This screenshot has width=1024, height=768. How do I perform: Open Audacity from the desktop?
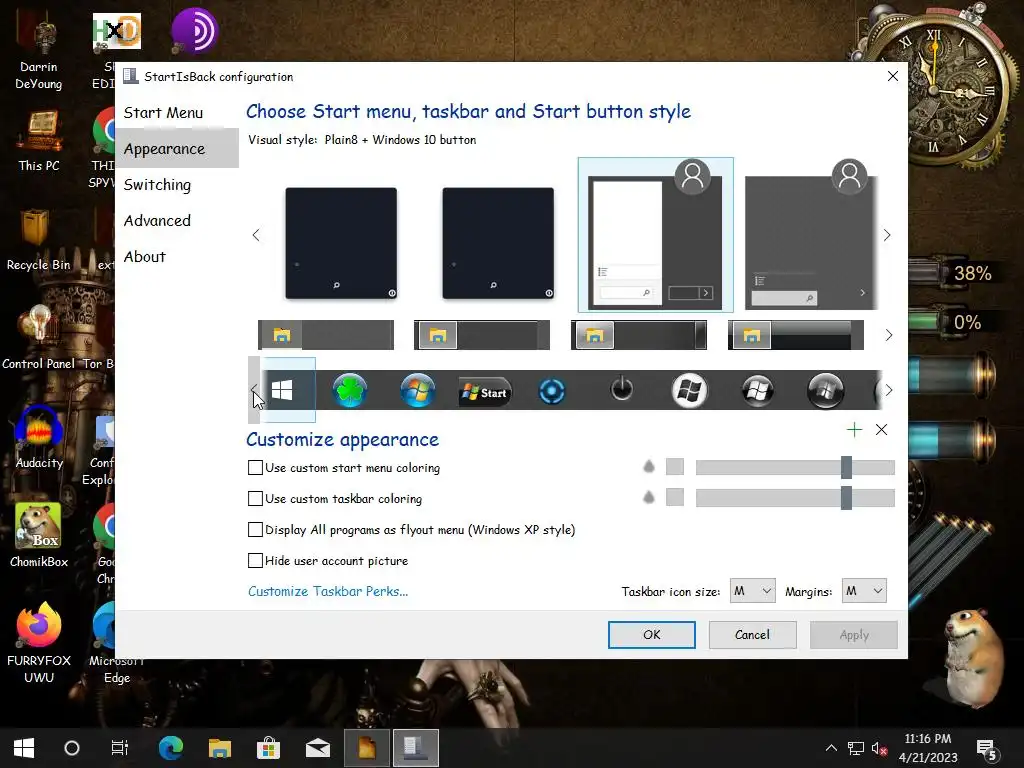coord(39,438)
